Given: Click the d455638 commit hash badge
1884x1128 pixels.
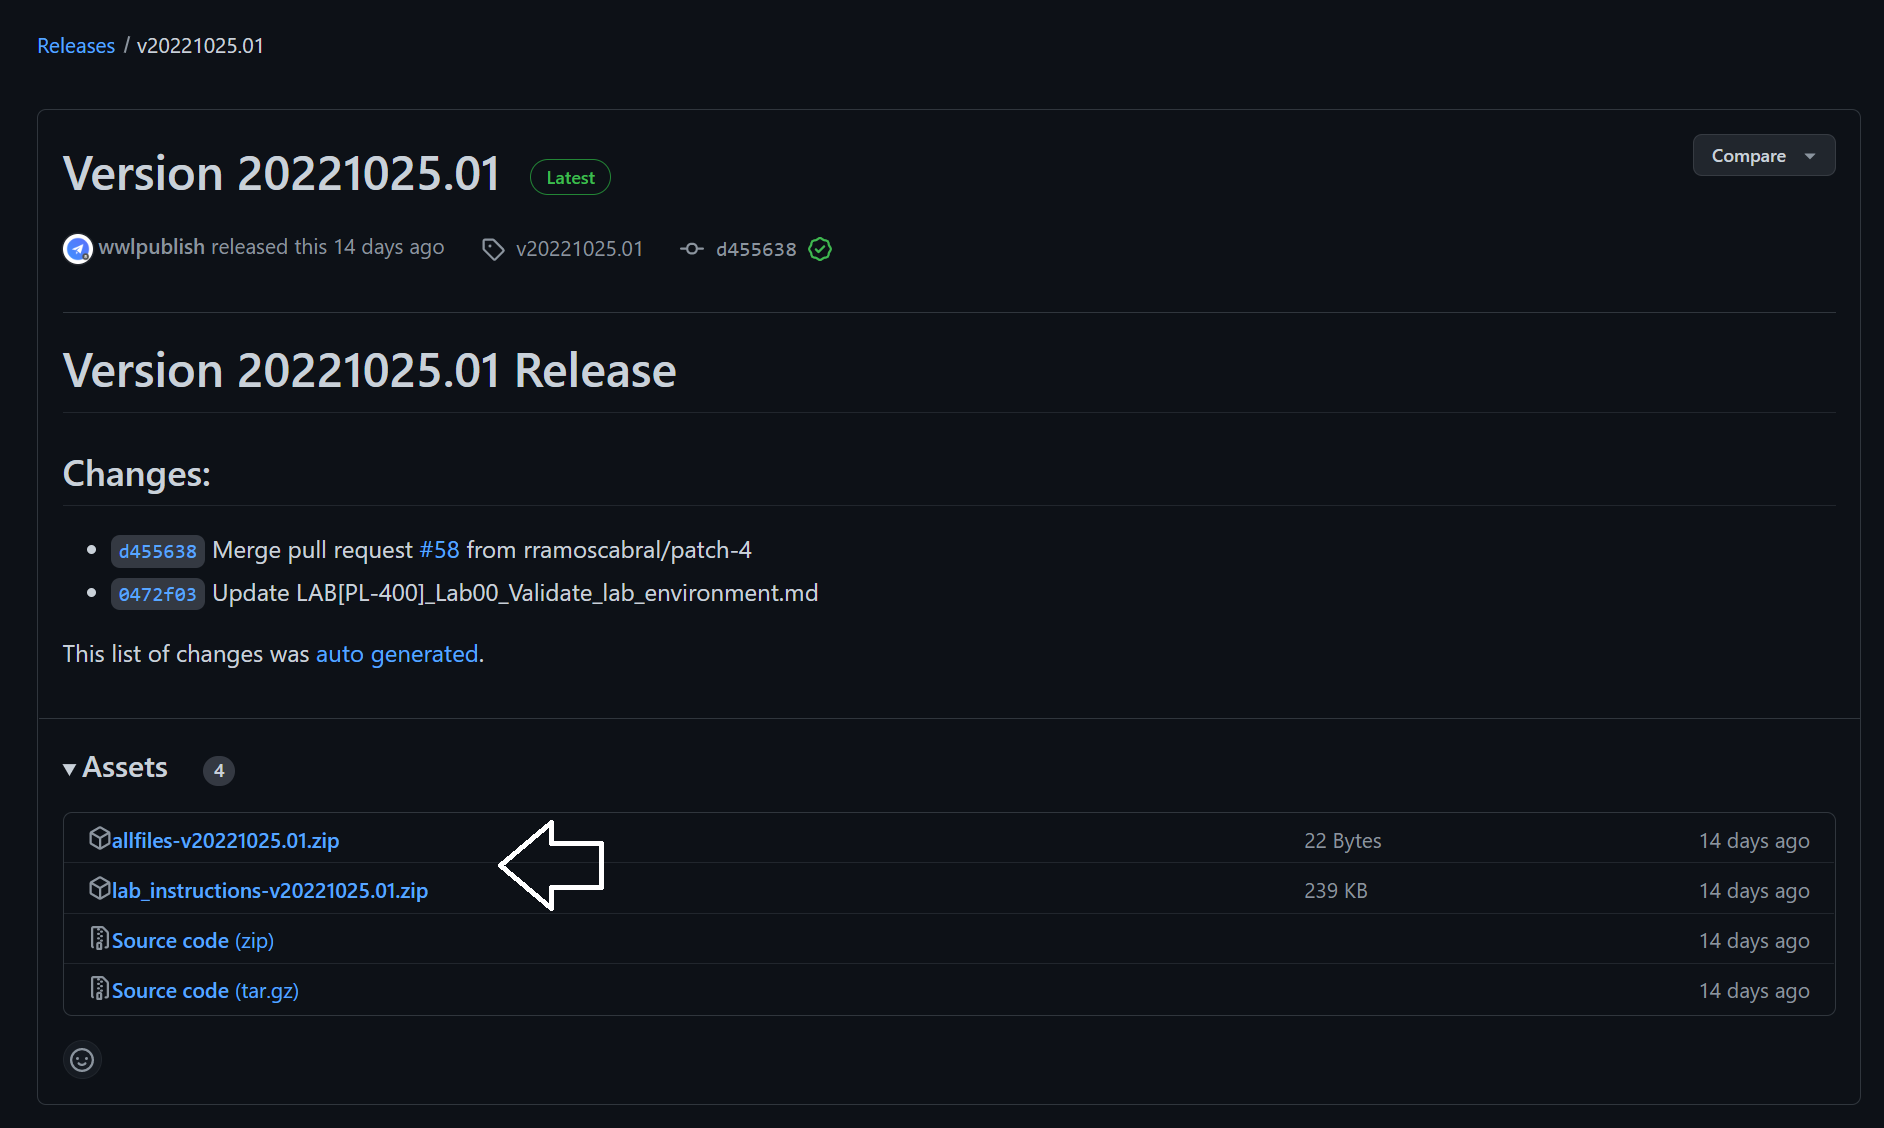Looking at the screenshot, I should (x=157, y=550).
